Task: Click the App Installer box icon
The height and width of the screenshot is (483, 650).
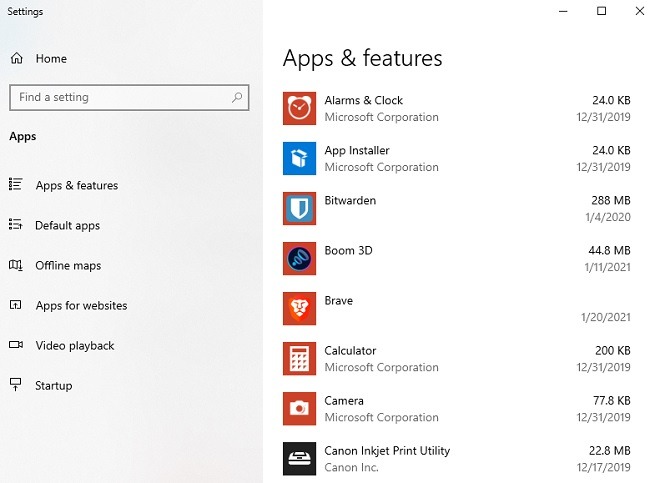Action: tap(299, 158)
